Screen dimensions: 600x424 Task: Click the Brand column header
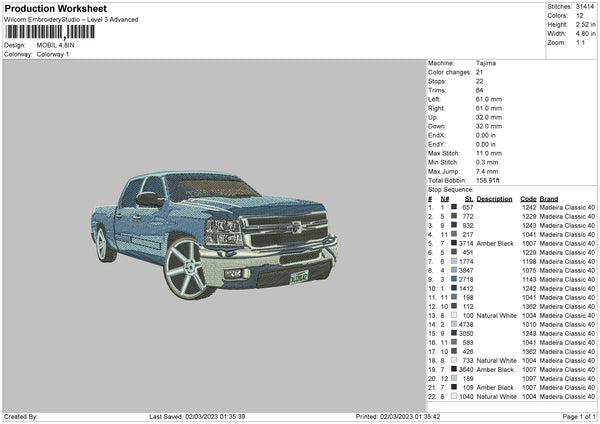tap(549, 198)
